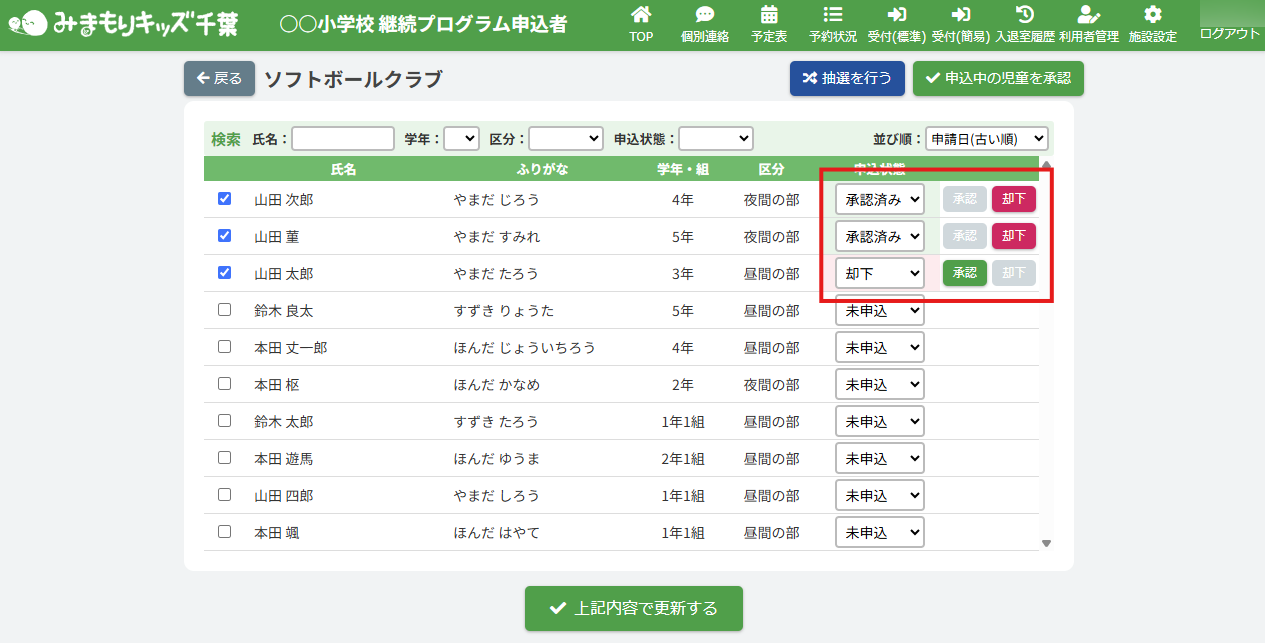The height and width of the screenshot is (643, 1265).
Task: Open 施設設定 gear icon
Action: coord(1152,15)
